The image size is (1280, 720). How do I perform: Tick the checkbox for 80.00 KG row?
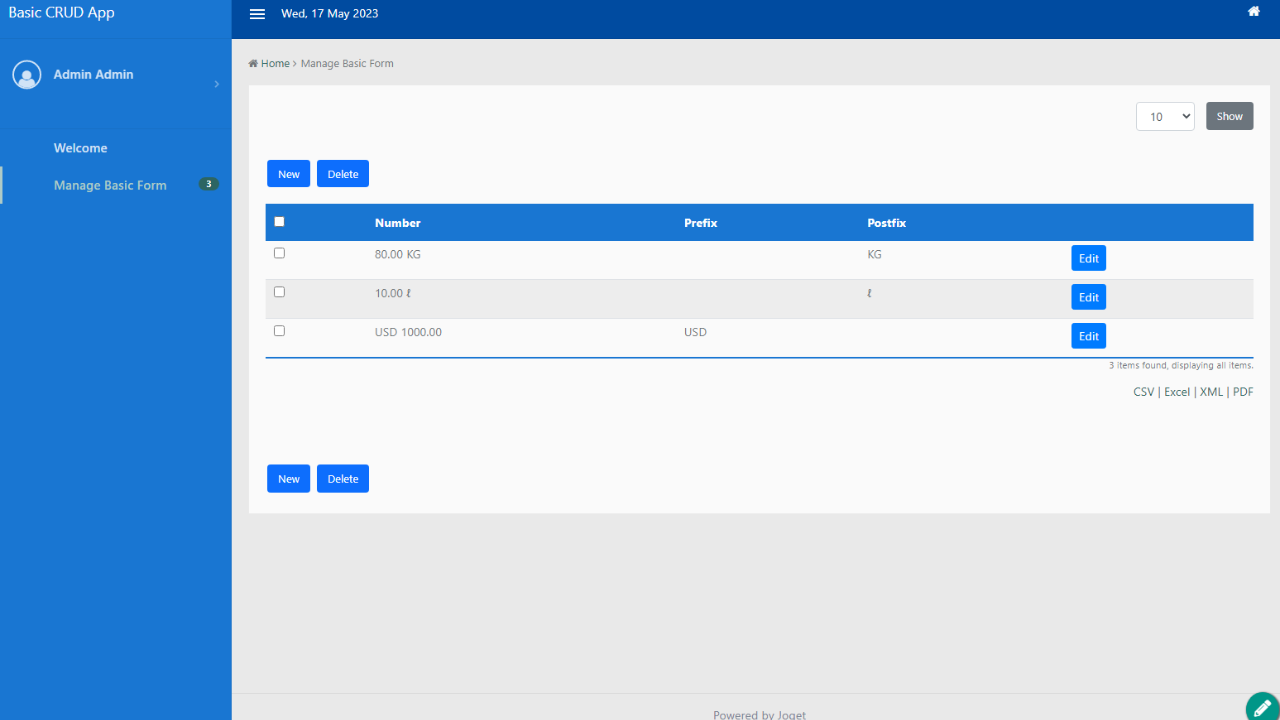[x=279, y=253]
